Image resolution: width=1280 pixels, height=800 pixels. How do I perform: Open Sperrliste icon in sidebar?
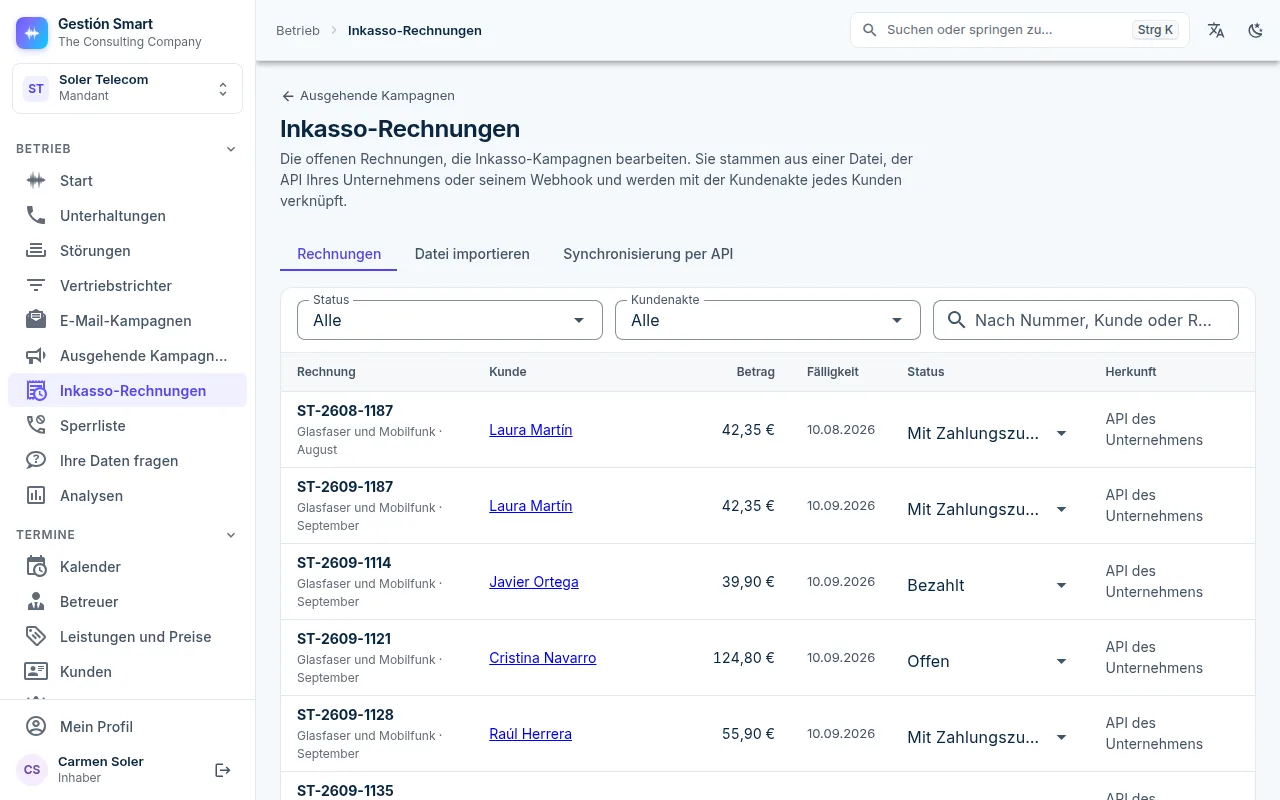36,426
